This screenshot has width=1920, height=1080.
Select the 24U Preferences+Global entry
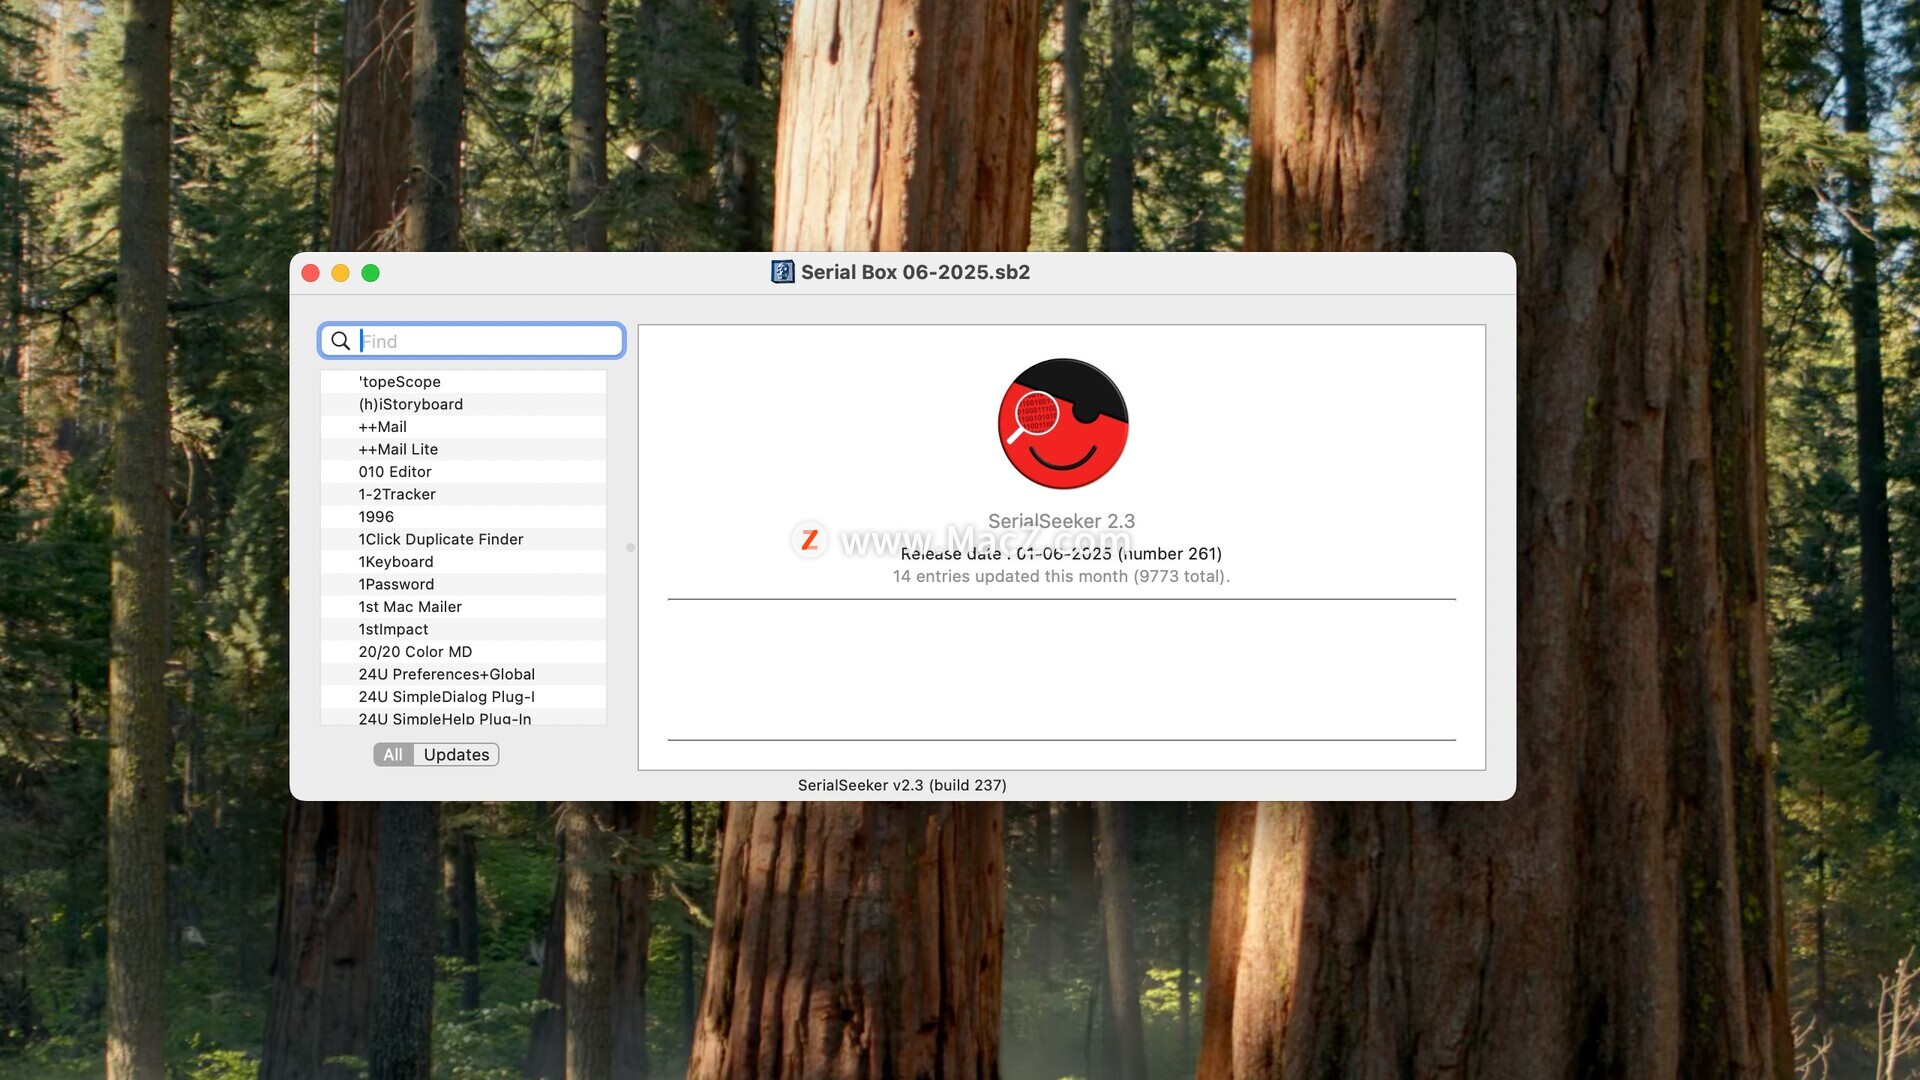coord(463,674)
